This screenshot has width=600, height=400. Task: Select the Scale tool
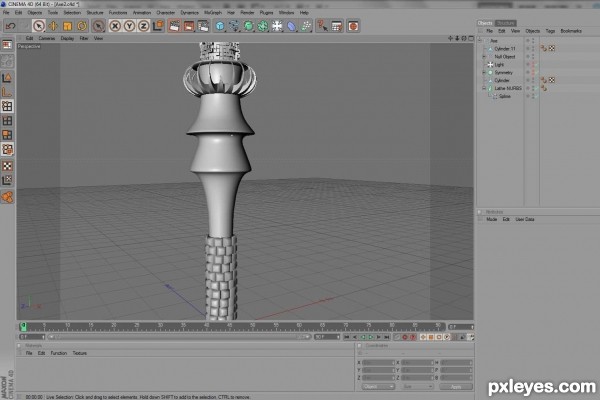click(x=67, y=26)
